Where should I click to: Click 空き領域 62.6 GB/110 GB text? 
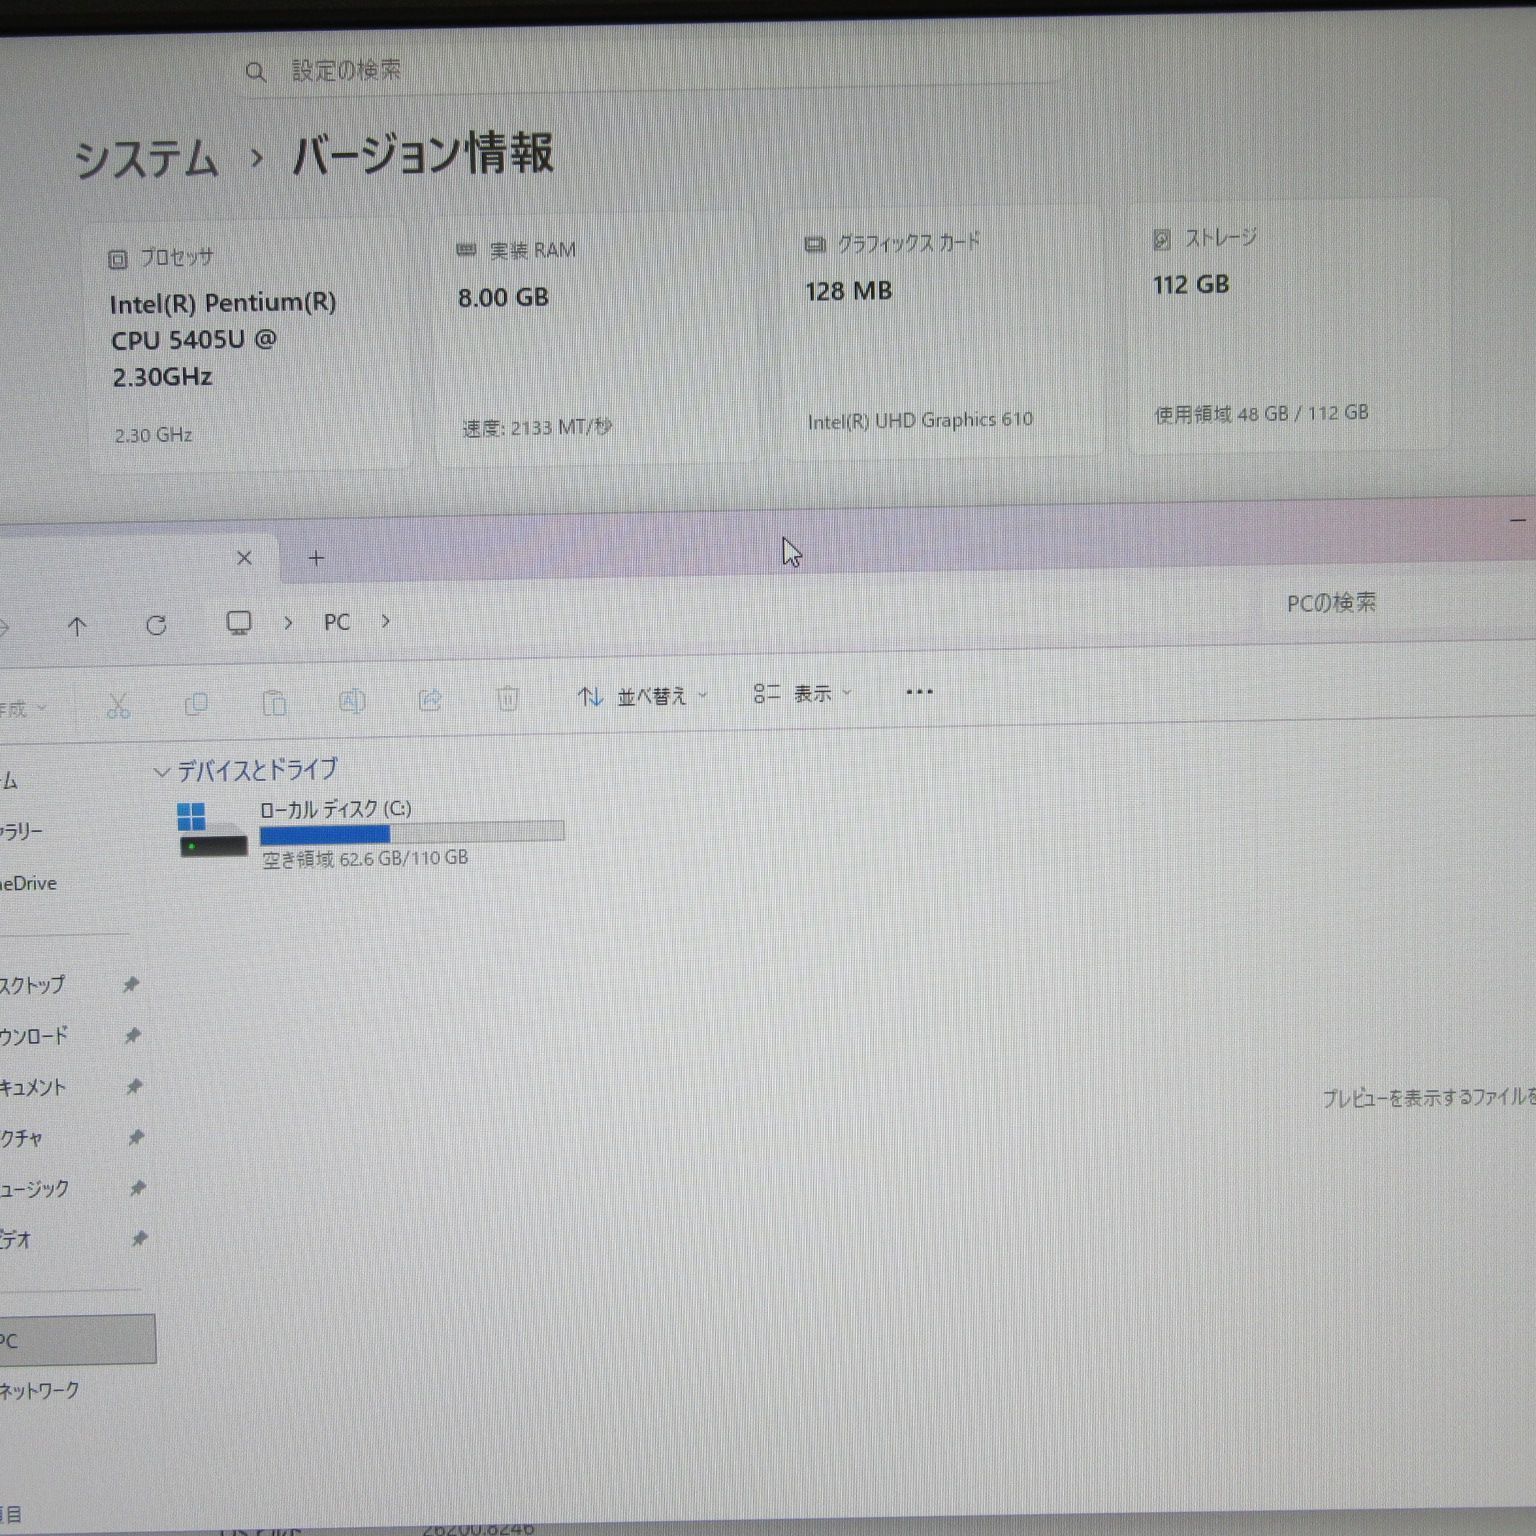[365, 859]
